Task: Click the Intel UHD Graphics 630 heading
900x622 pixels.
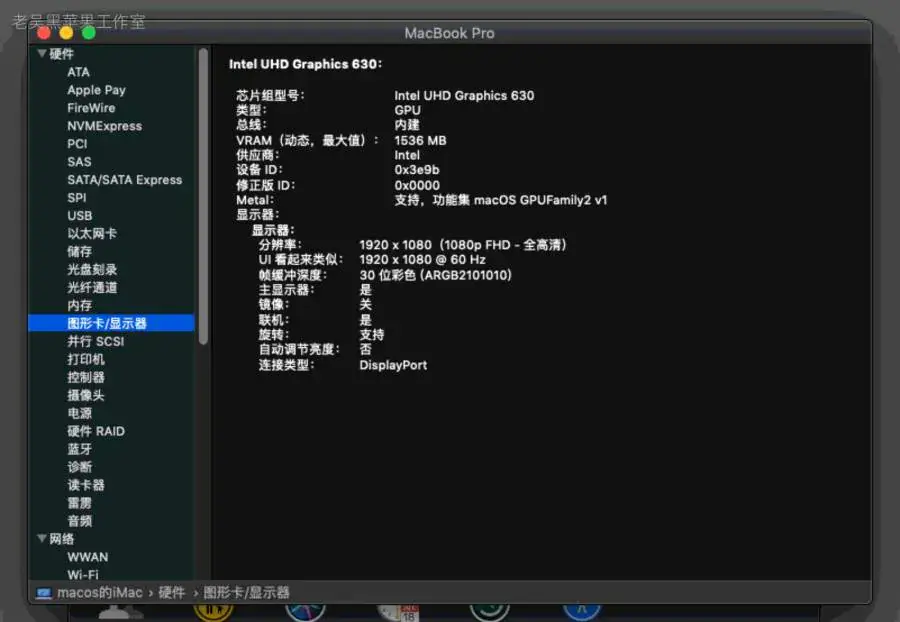Action: point(305,64)
